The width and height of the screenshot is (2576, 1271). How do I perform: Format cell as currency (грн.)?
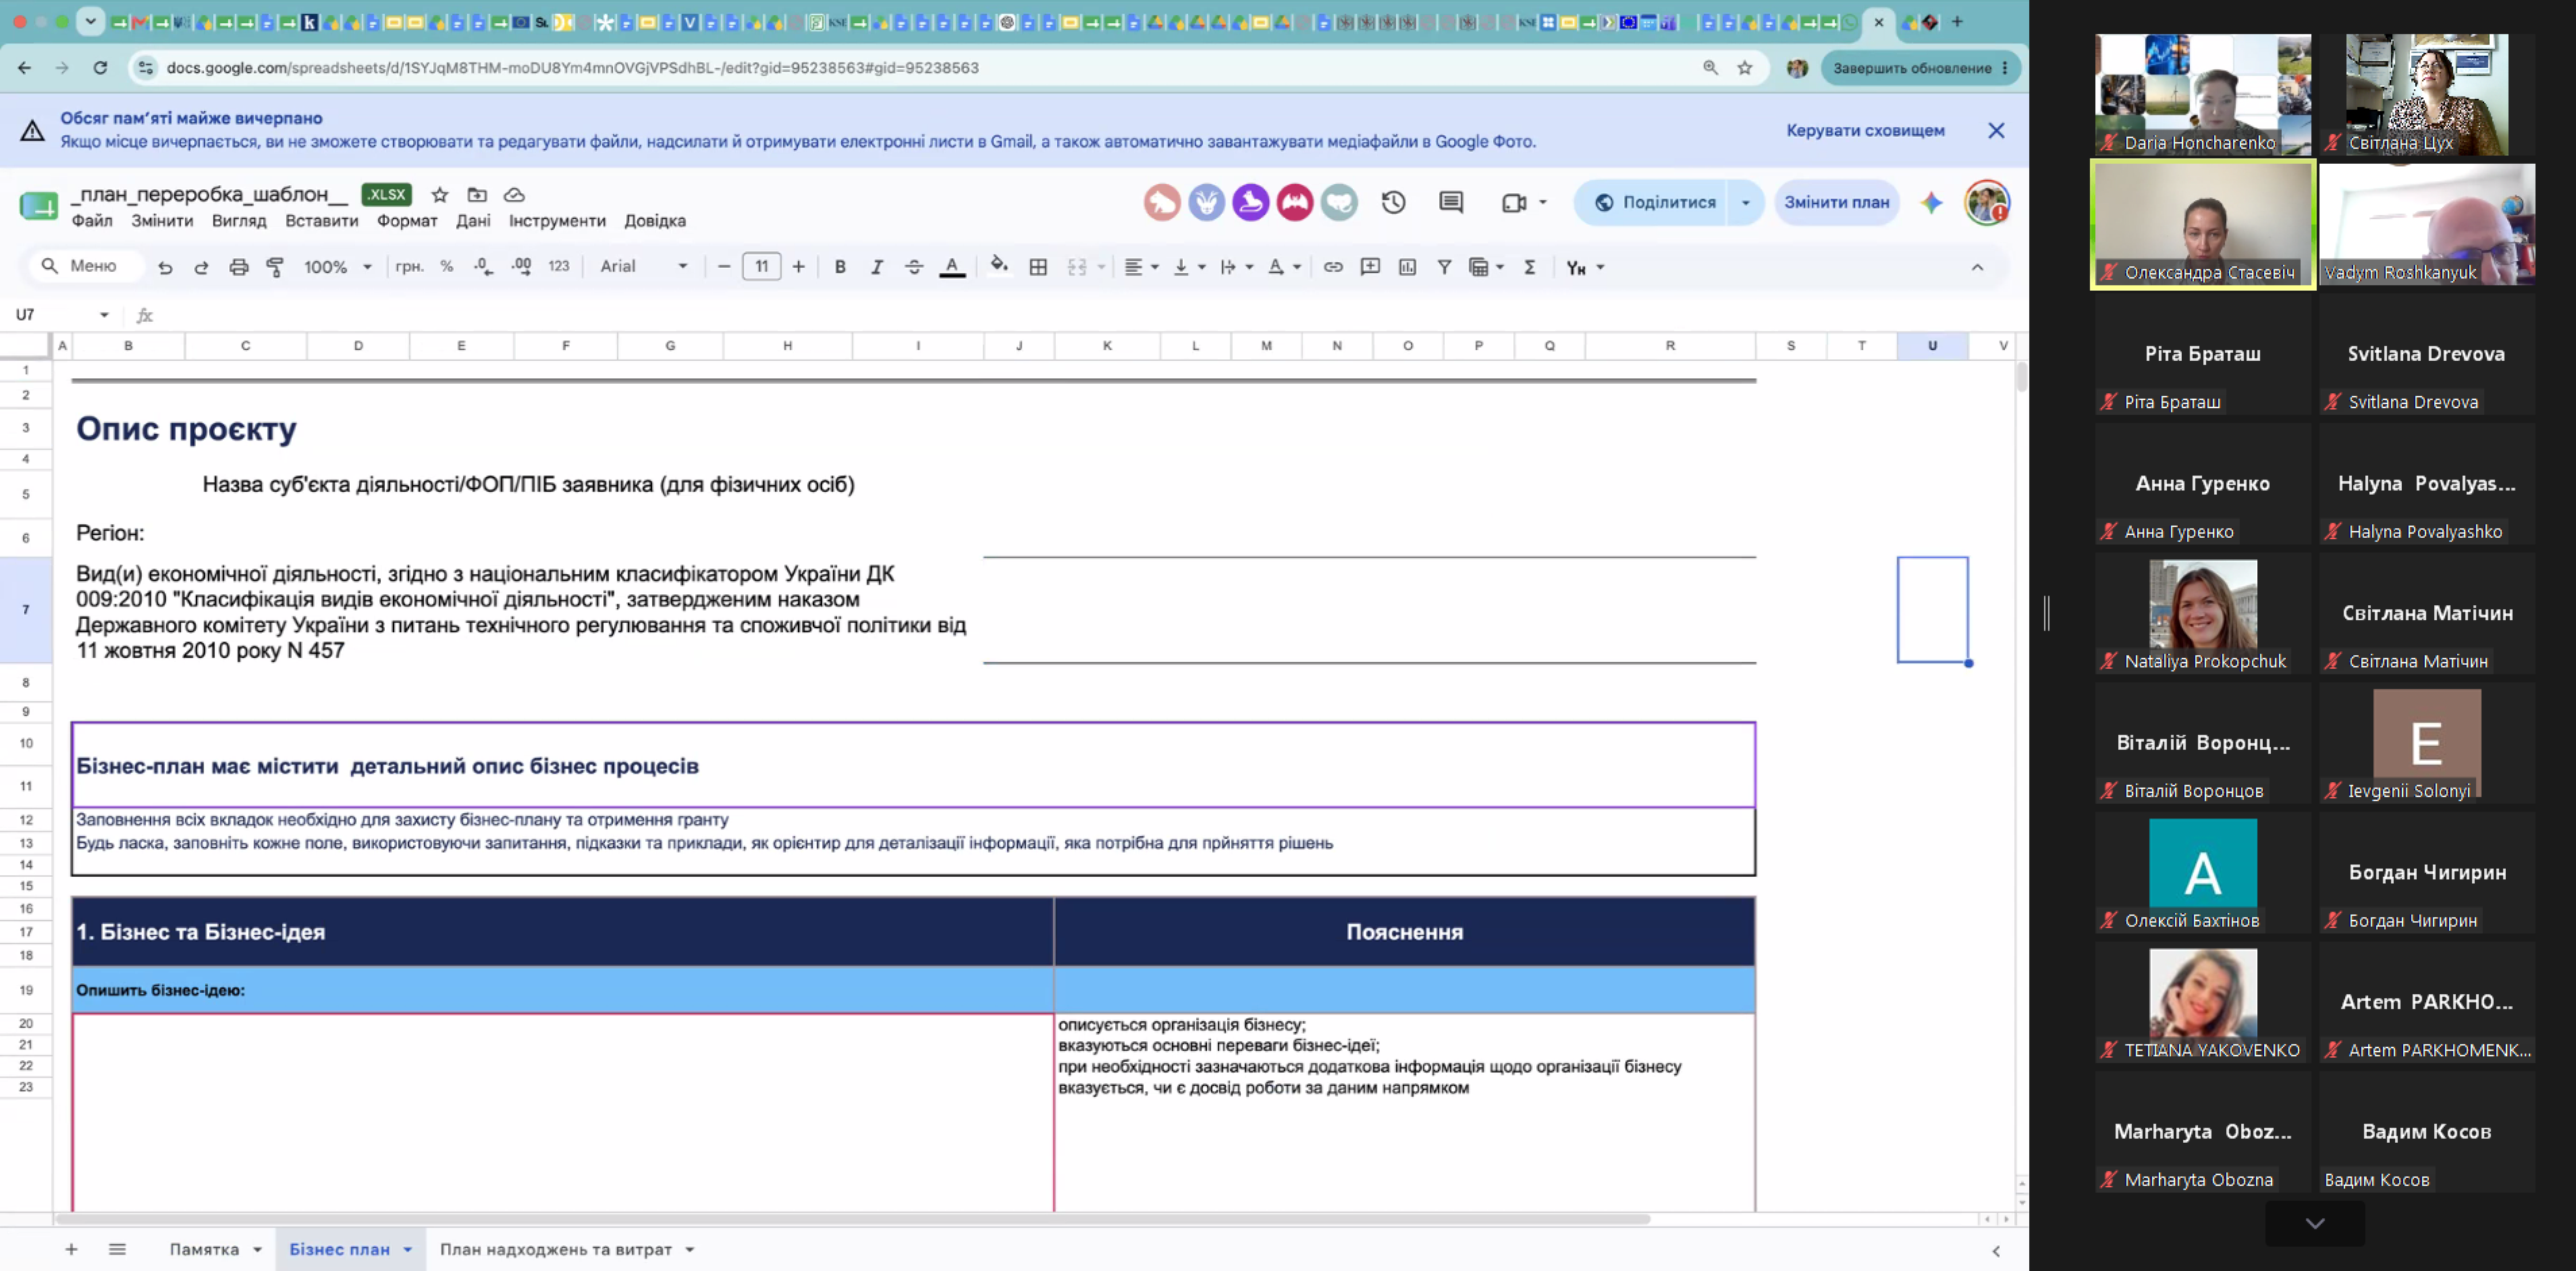coord(409,267)
